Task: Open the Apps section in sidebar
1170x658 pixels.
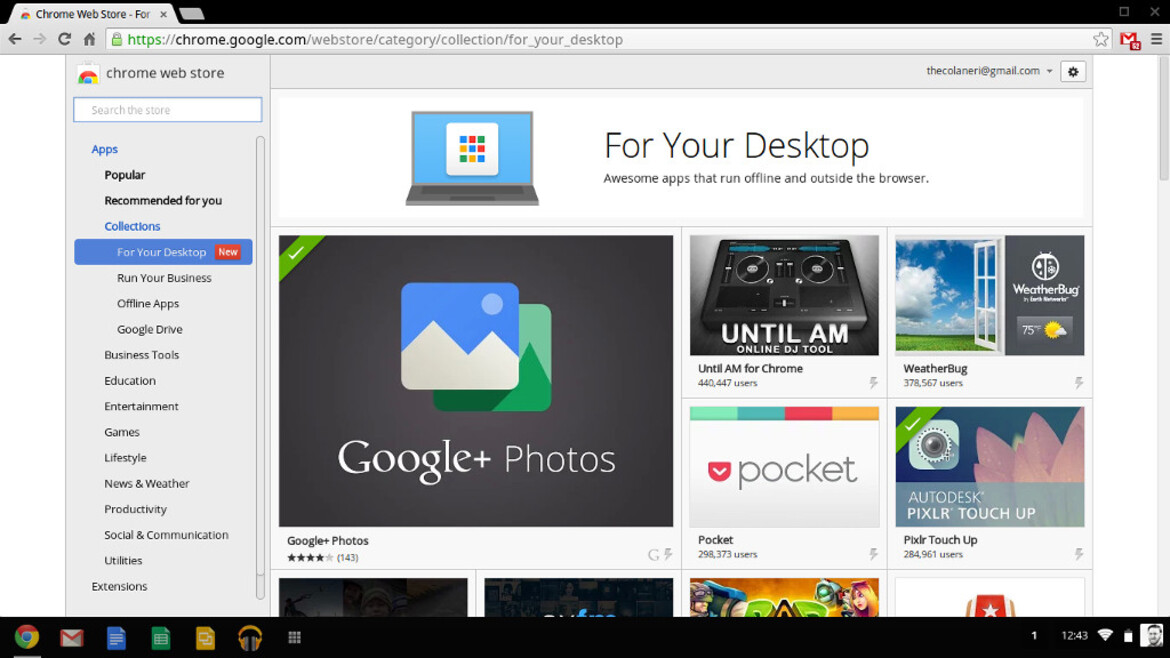Action: point(104,149)
